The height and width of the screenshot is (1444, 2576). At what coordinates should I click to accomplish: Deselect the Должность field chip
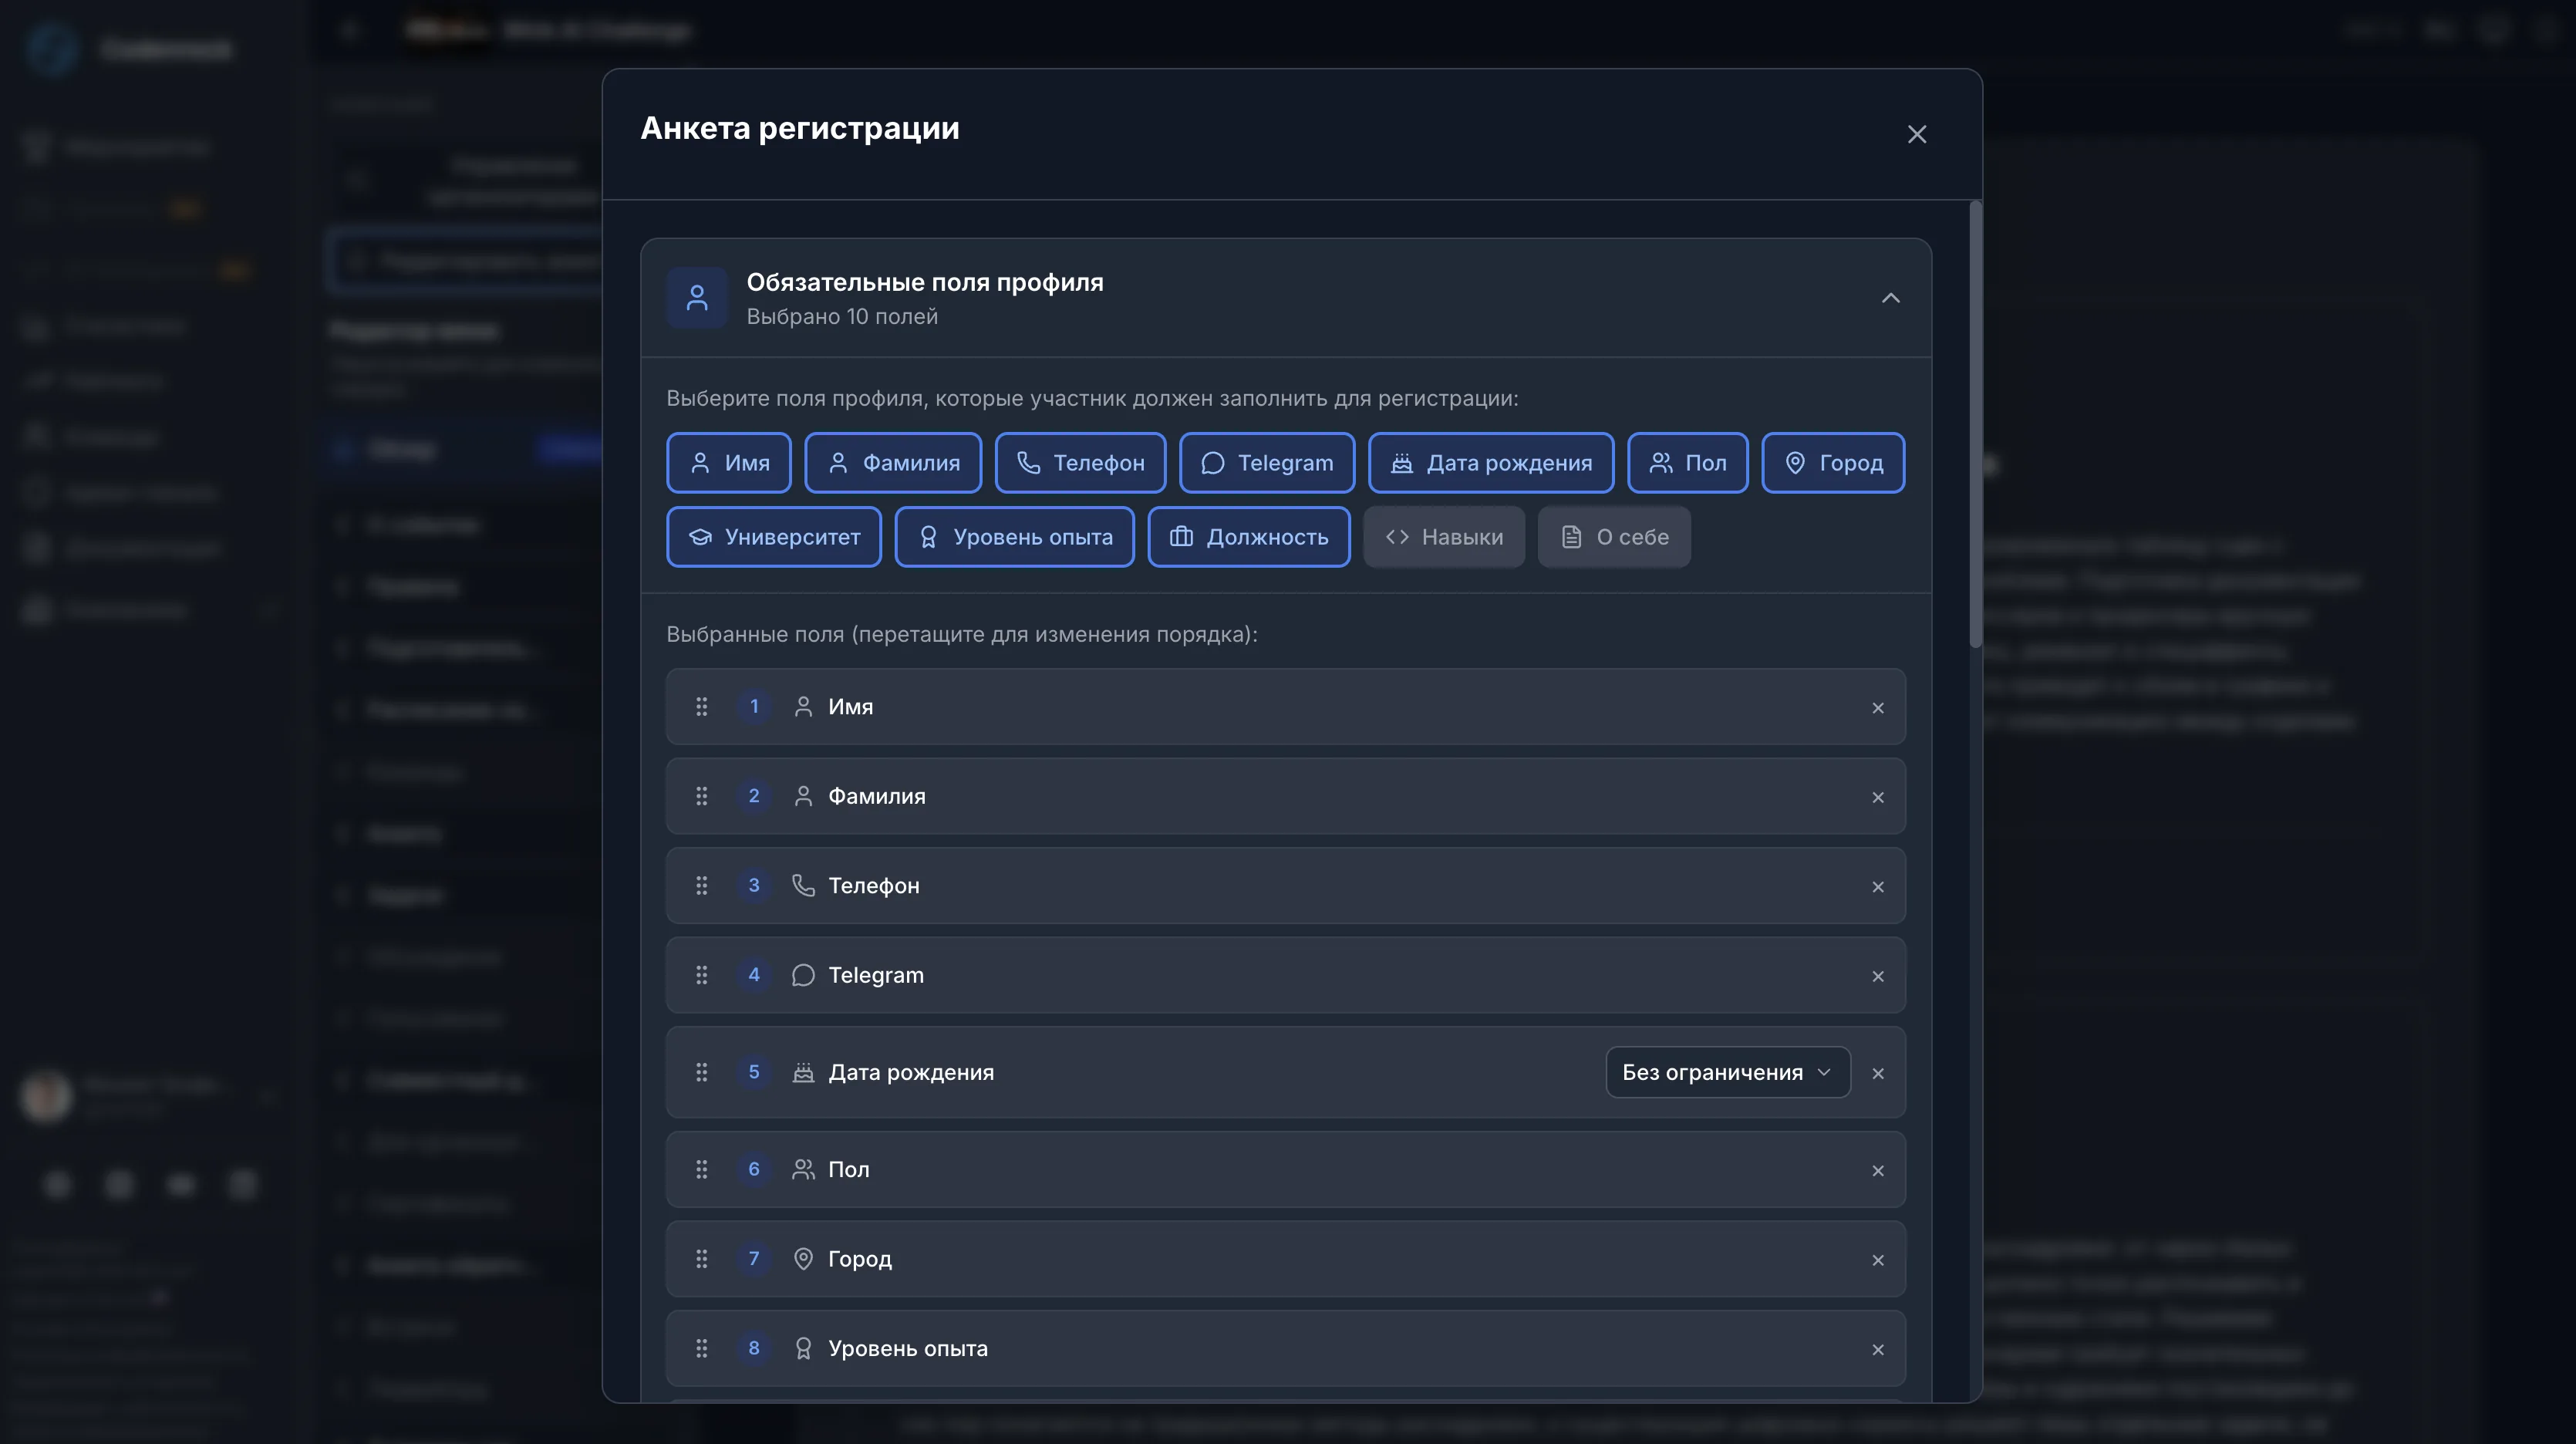[1248, 537]
